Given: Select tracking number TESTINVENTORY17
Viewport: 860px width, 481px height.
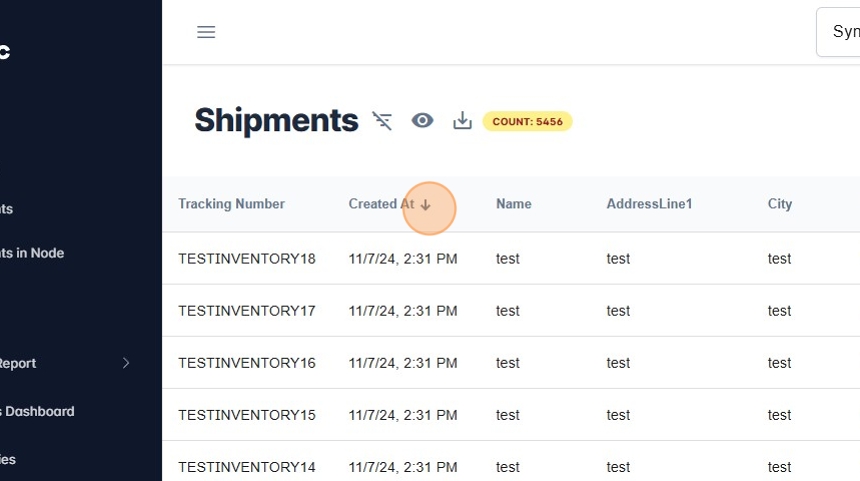Looking at the screenshot, I should [246, 311].
